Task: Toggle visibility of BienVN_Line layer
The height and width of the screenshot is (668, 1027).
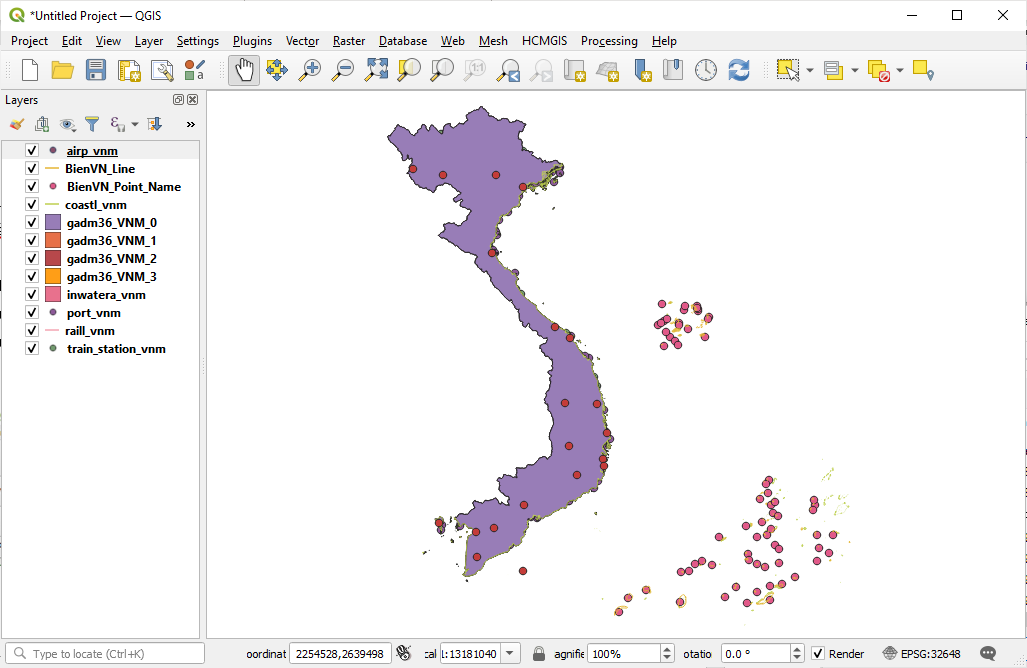Action: point(31,168)
